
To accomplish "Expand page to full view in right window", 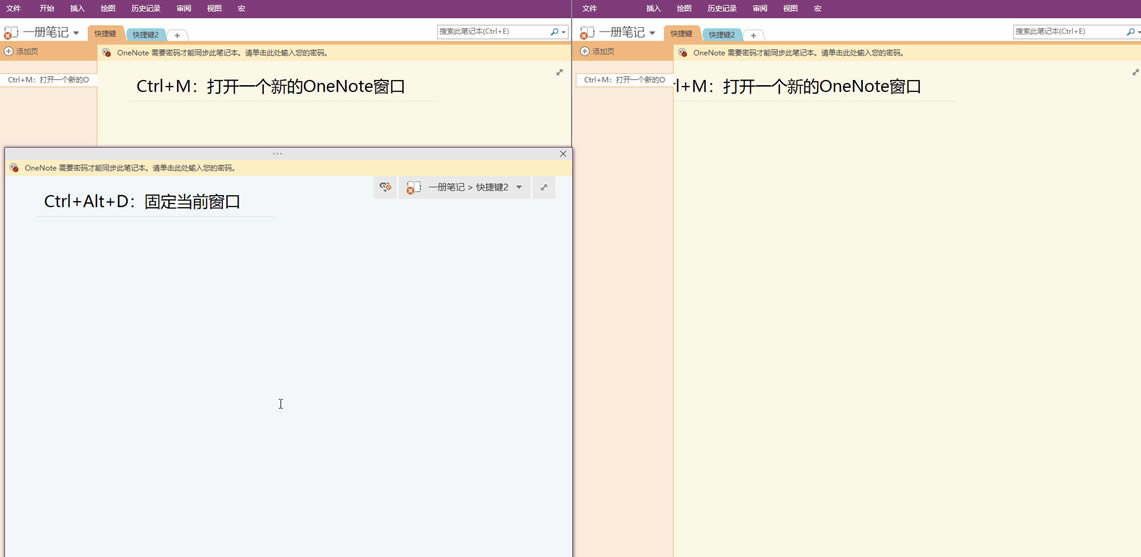I will tap(1136, 72).
